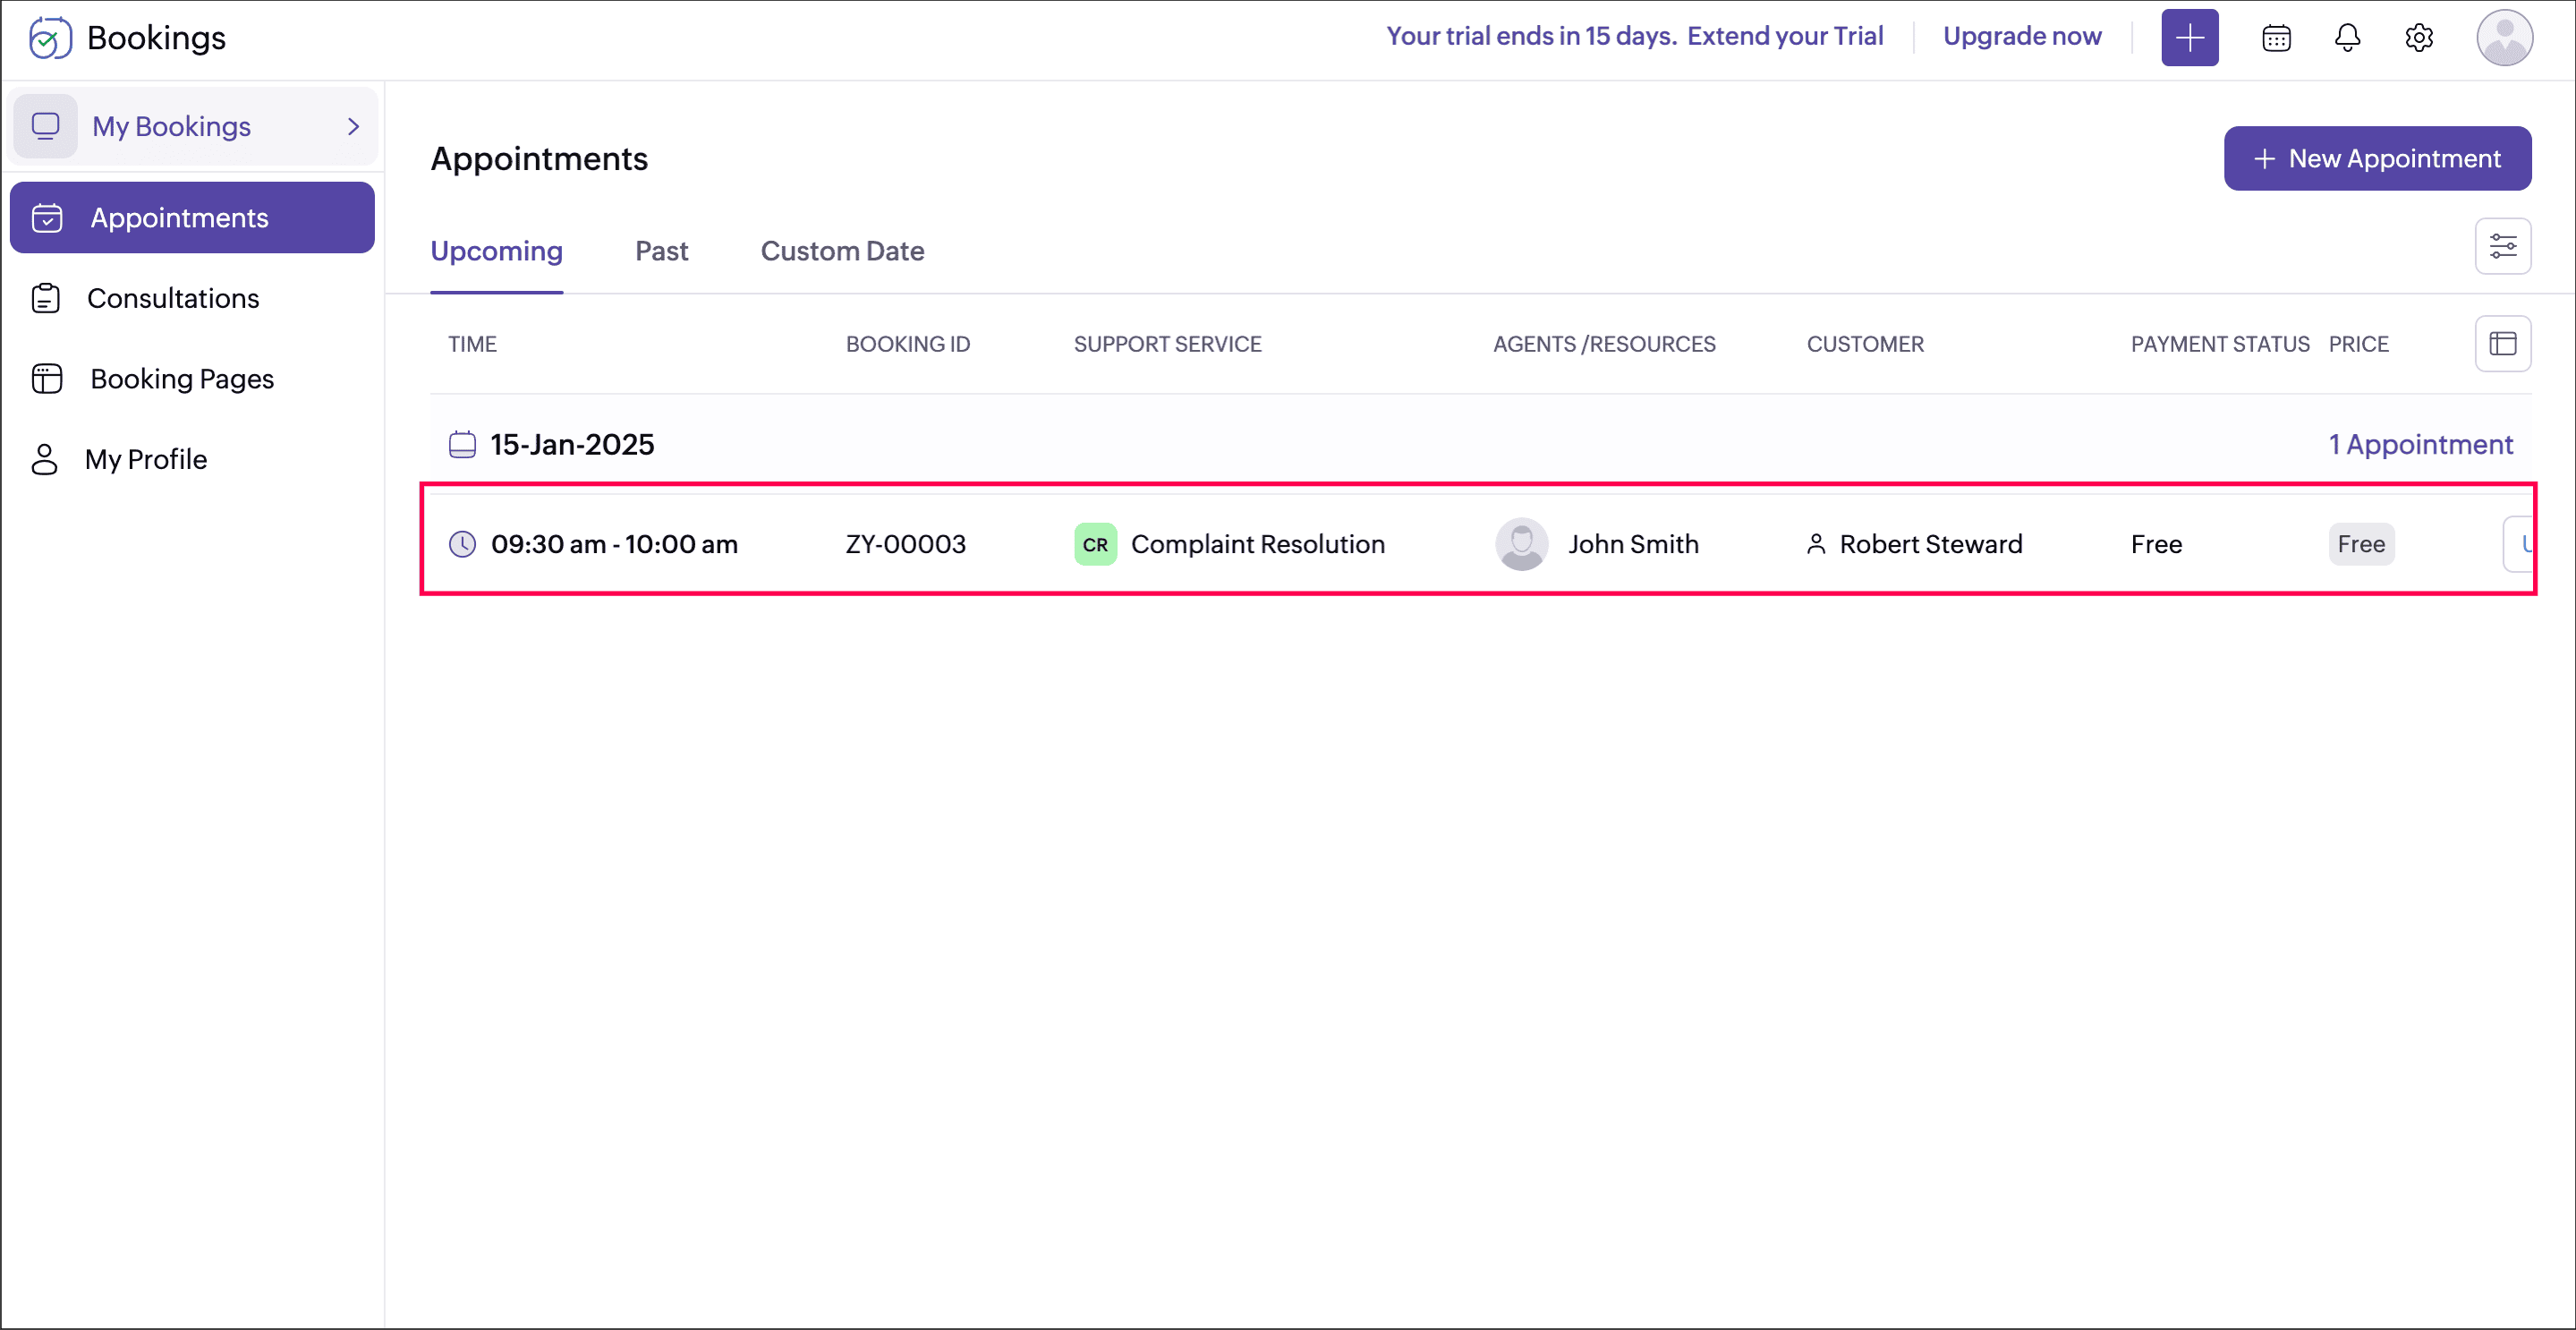Open the ZY-00003 appointment row
The image size is (2576, 1330).
click(x=905, y=544)
